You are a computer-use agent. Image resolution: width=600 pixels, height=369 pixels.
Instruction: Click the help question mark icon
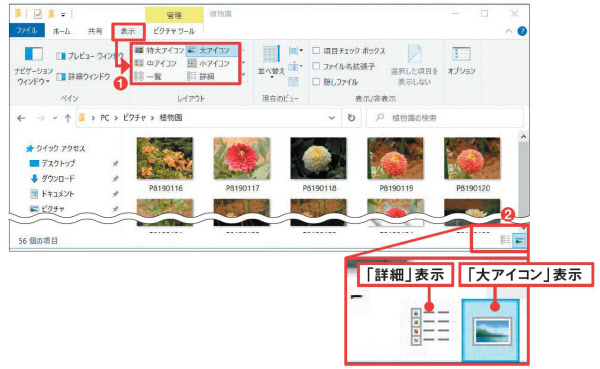click(522, 31)
